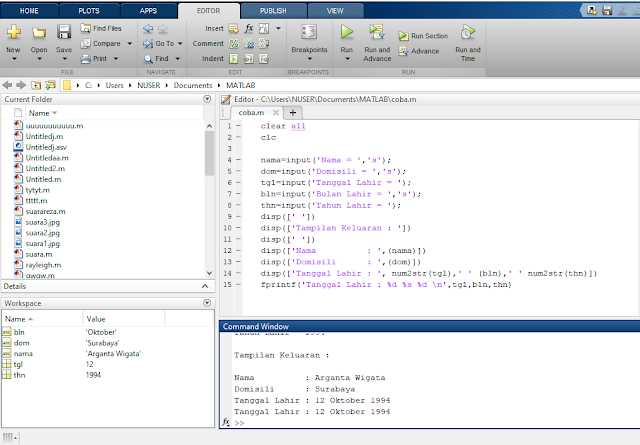Click the Command Window prompt
The width and height of the screenshot is (640, 445).
pos(239,423)
